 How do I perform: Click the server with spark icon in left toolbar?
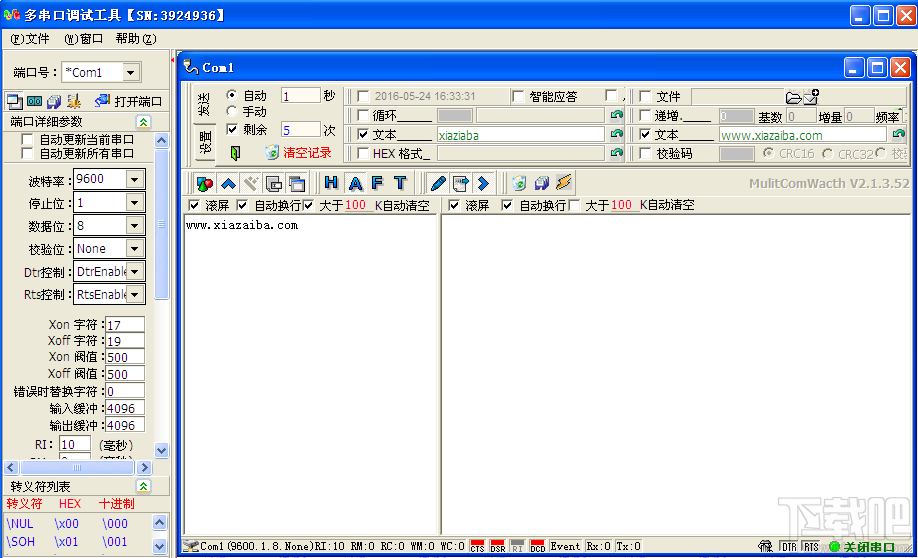click(74, 101)
